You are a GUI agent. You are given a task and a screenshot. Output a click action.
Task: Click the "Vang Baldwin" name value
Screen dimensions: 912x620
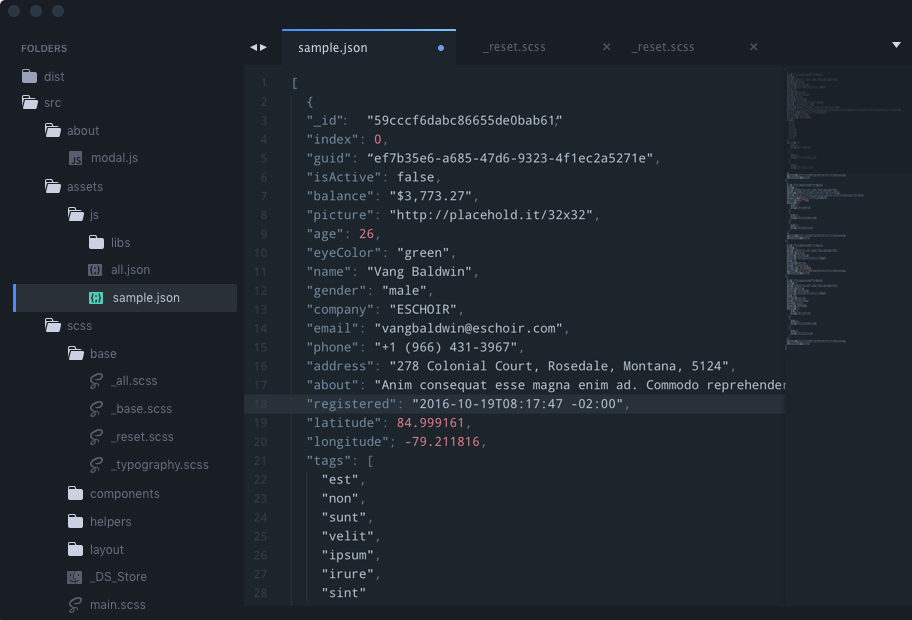pos(419,272)
